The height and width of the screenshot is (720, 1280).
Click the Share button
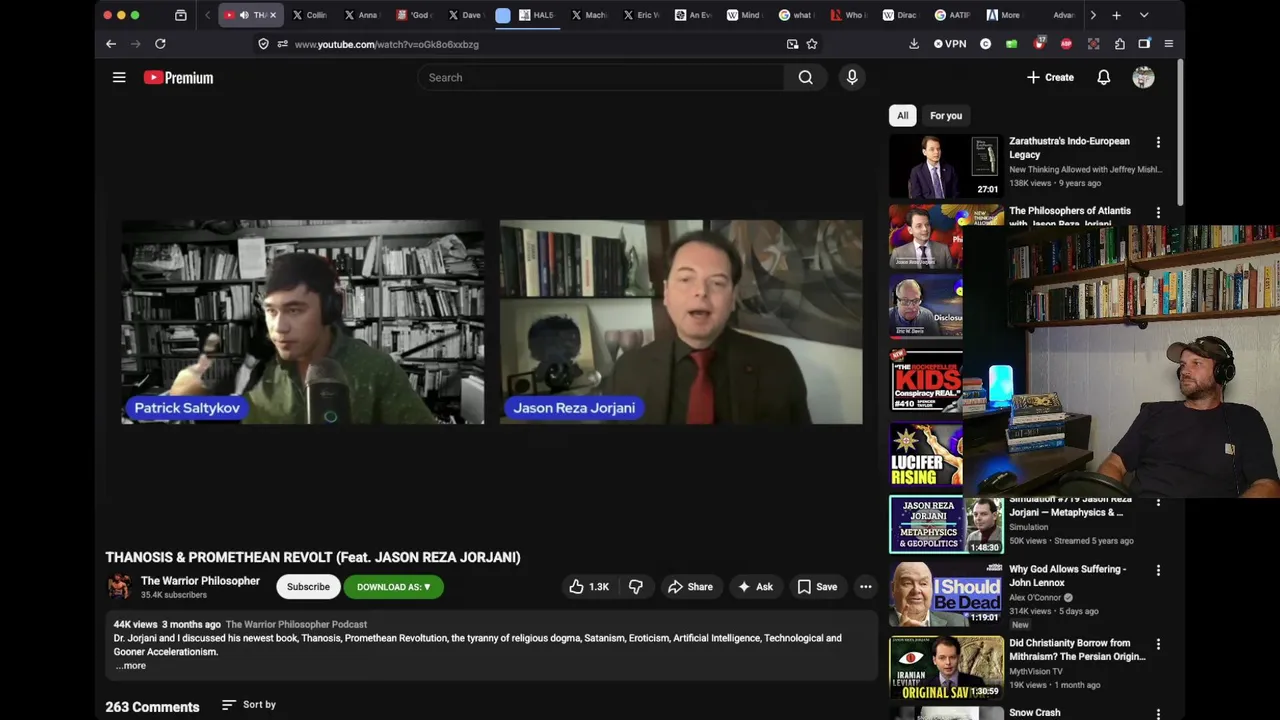tap(690, 587)
